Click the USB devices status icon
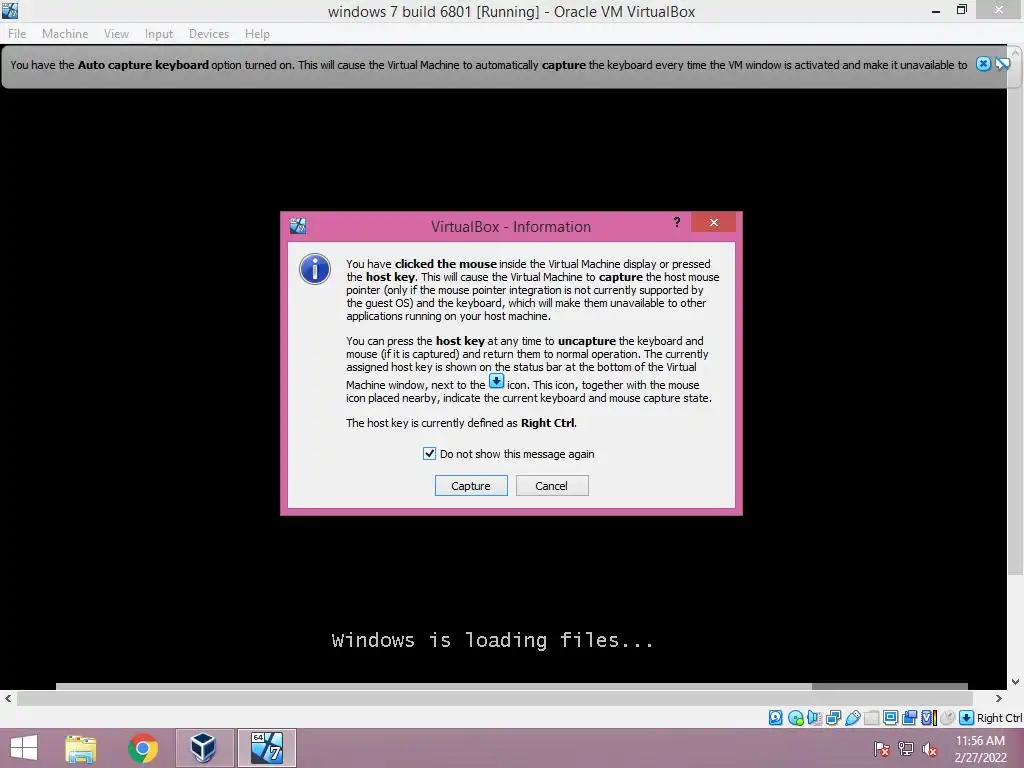Screen dimensions: 1024x768 [852, 718]
